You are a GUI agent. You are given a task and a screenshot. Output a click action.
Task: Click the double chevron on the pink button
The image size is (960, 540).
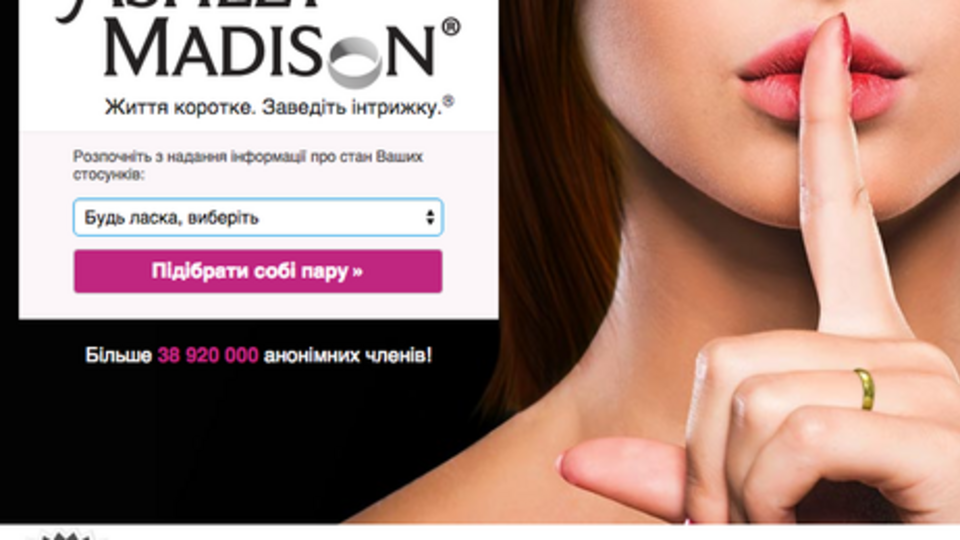point(358,272)
